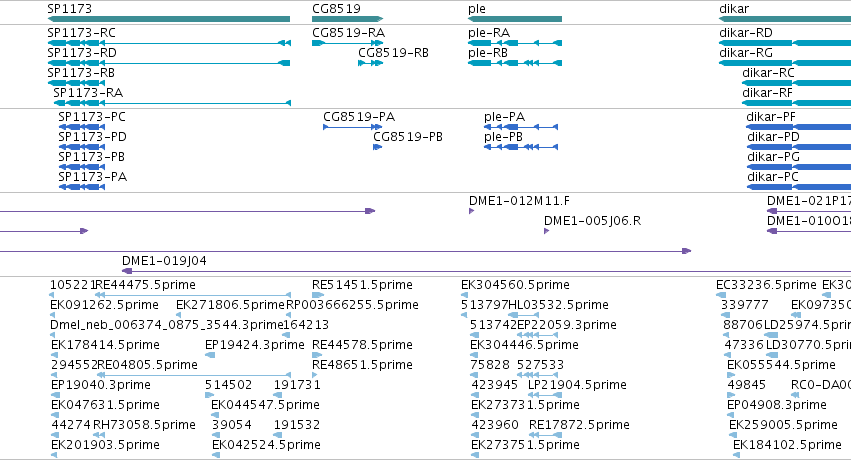Click BAC end DME1-012M11.F label
The image size is (851, 460).
[x=519, y=201]
